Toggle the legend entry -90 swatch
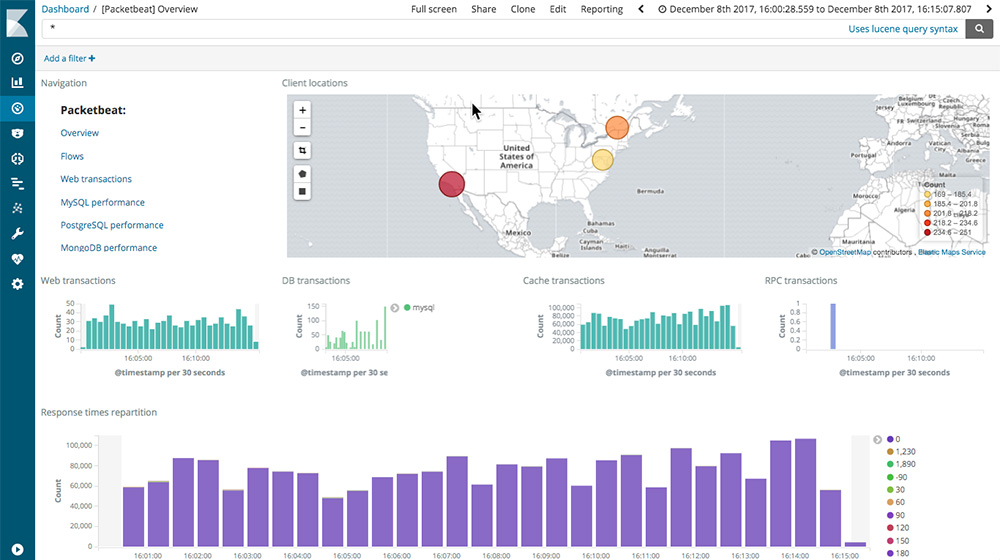The height and width of the screenshot is (560, 1000). point(890,477)
